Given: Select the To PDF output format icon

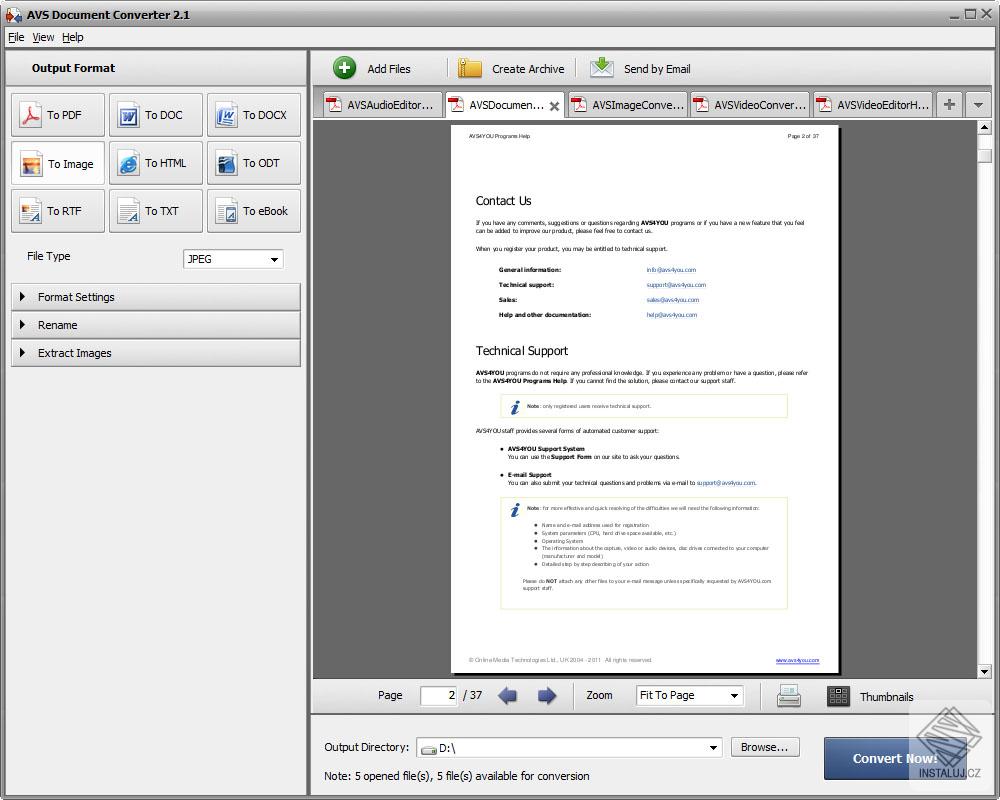Looking at the screenshot, I should point(57,114).
